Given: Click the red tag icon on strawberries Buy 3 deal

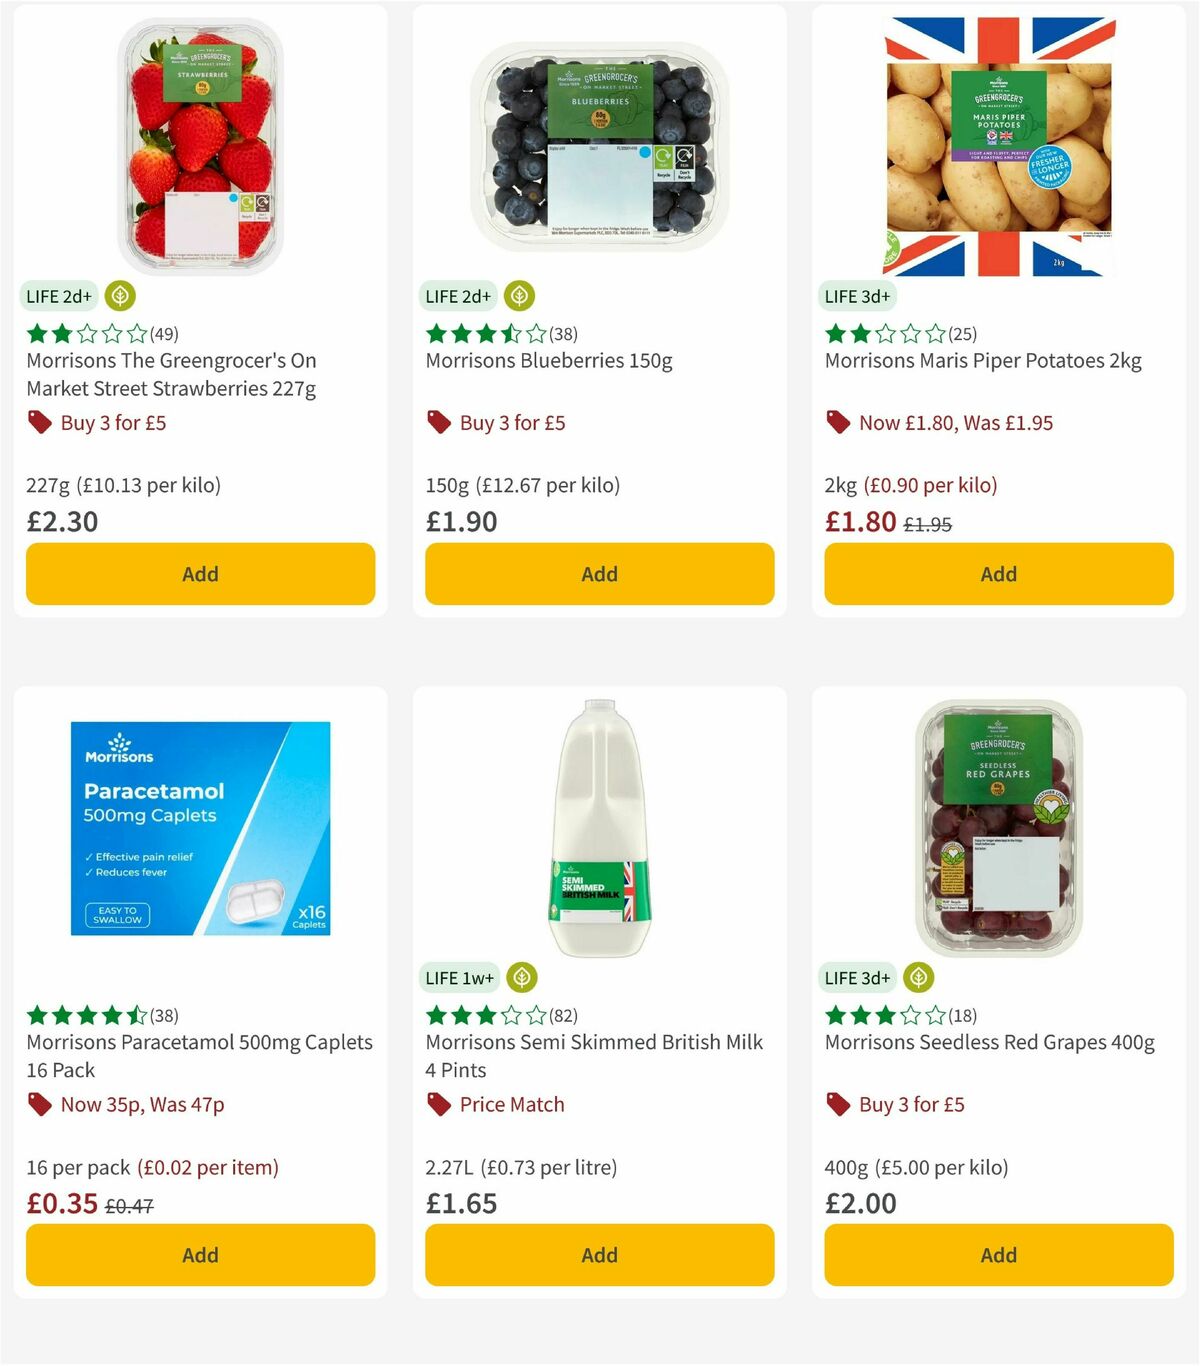Looking at the screenshot, I should [40, 422].
